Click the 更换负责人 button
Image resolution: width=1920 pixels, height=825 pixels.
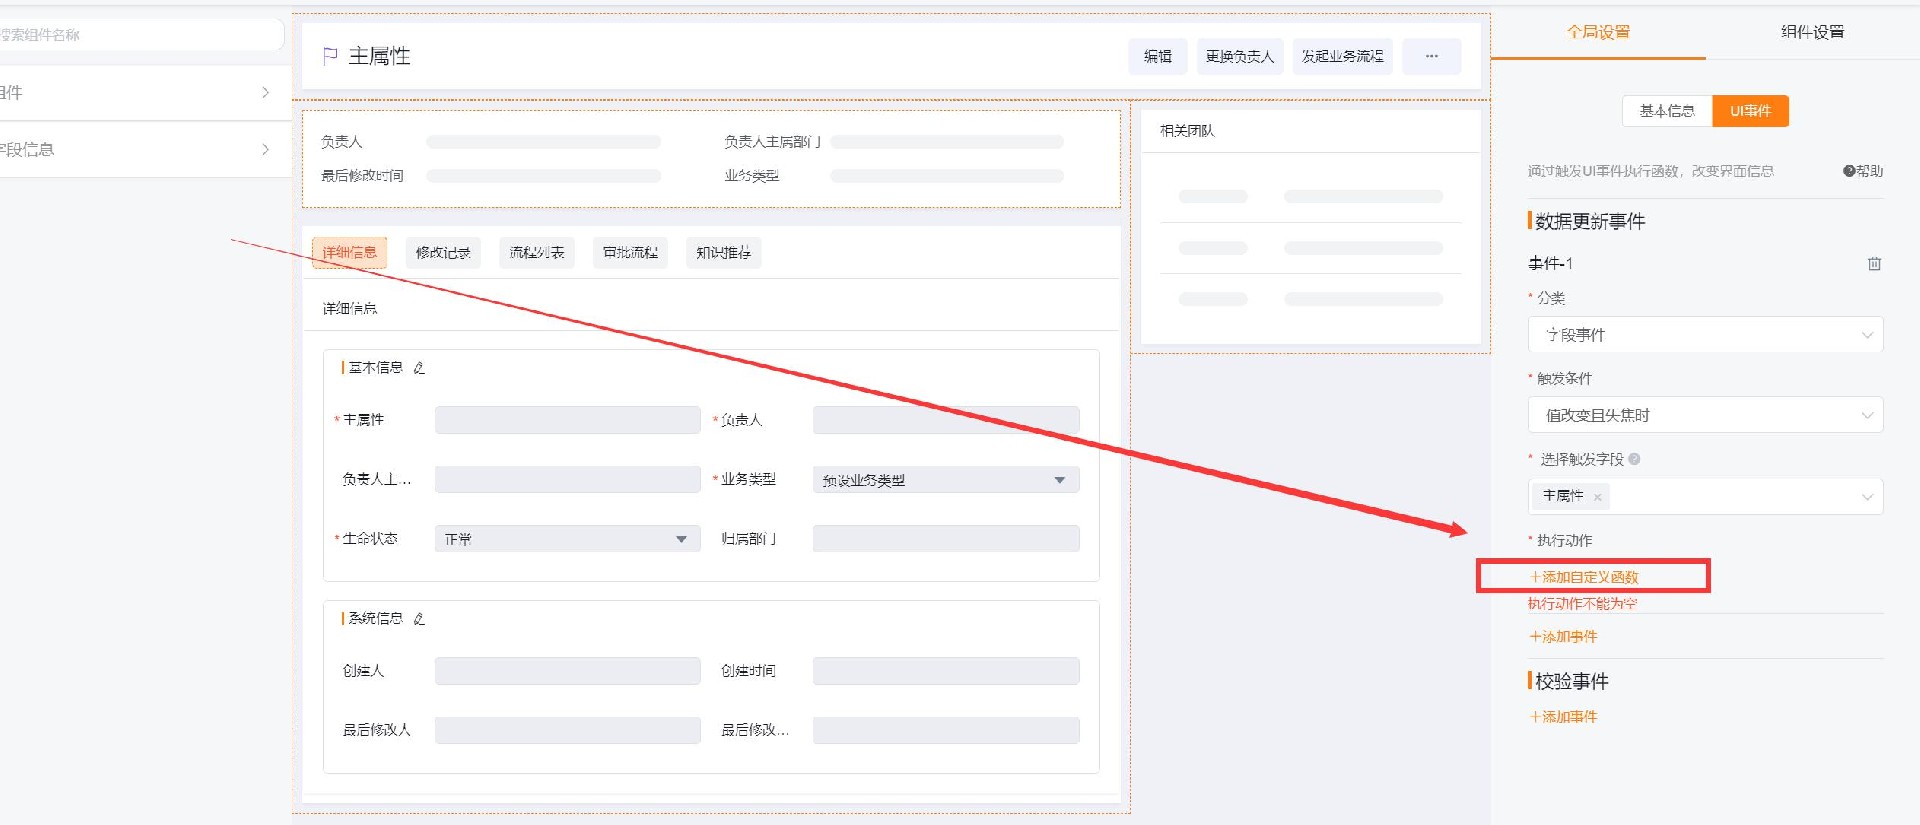coord(1240,56)
